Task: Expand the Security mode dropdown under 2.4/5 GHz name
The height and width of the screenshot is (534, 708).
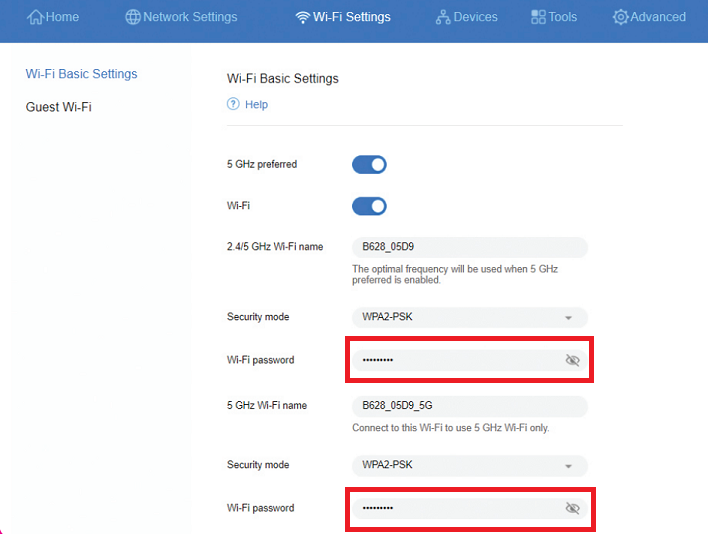Action: coord(468,317)
